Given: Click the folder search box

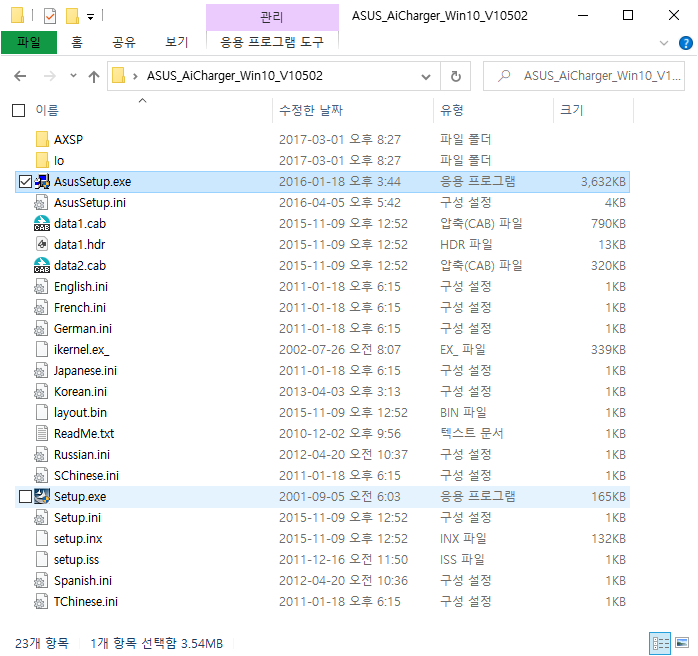Looking at the screenshot, I should tap(584, 76).
